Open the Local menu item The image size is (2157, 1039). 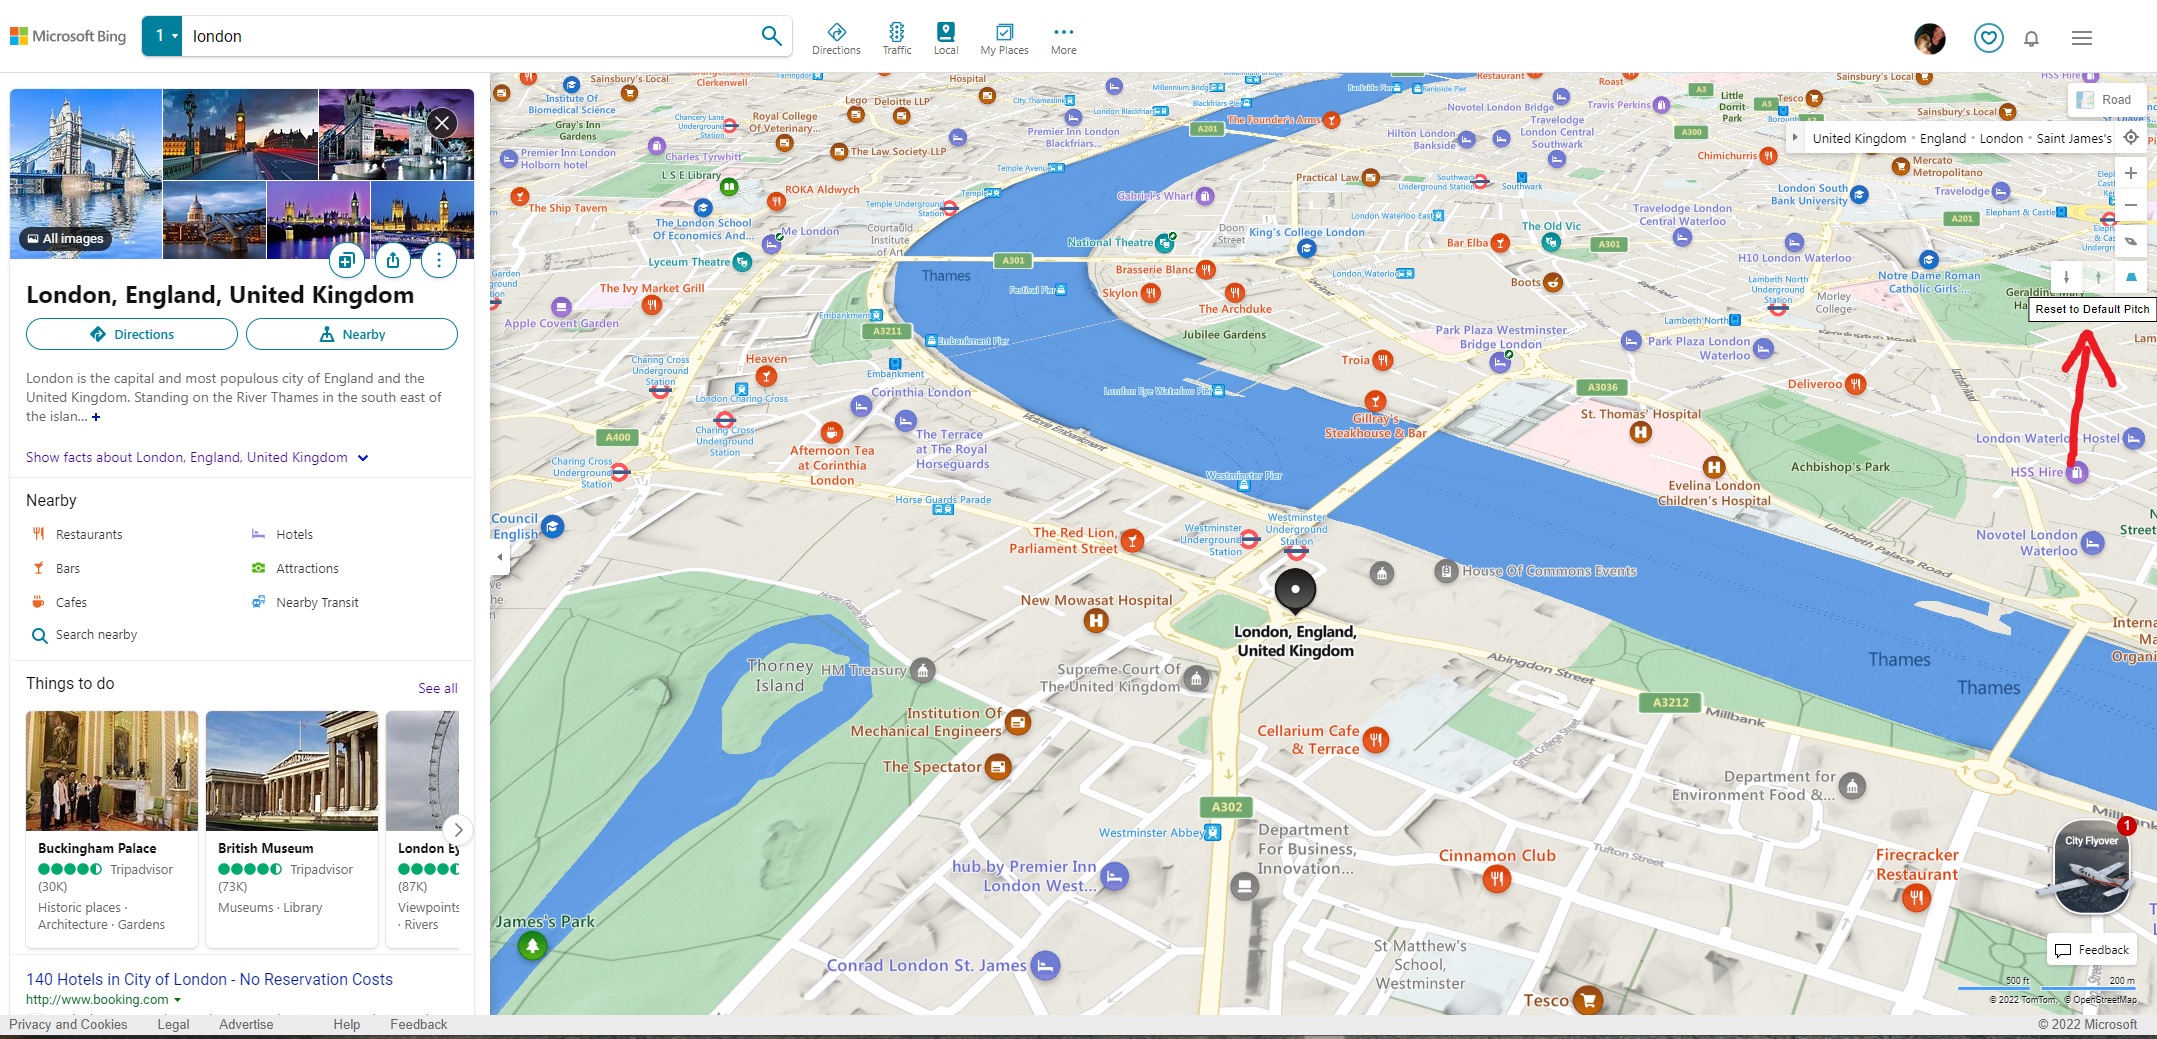pos(945,38)
